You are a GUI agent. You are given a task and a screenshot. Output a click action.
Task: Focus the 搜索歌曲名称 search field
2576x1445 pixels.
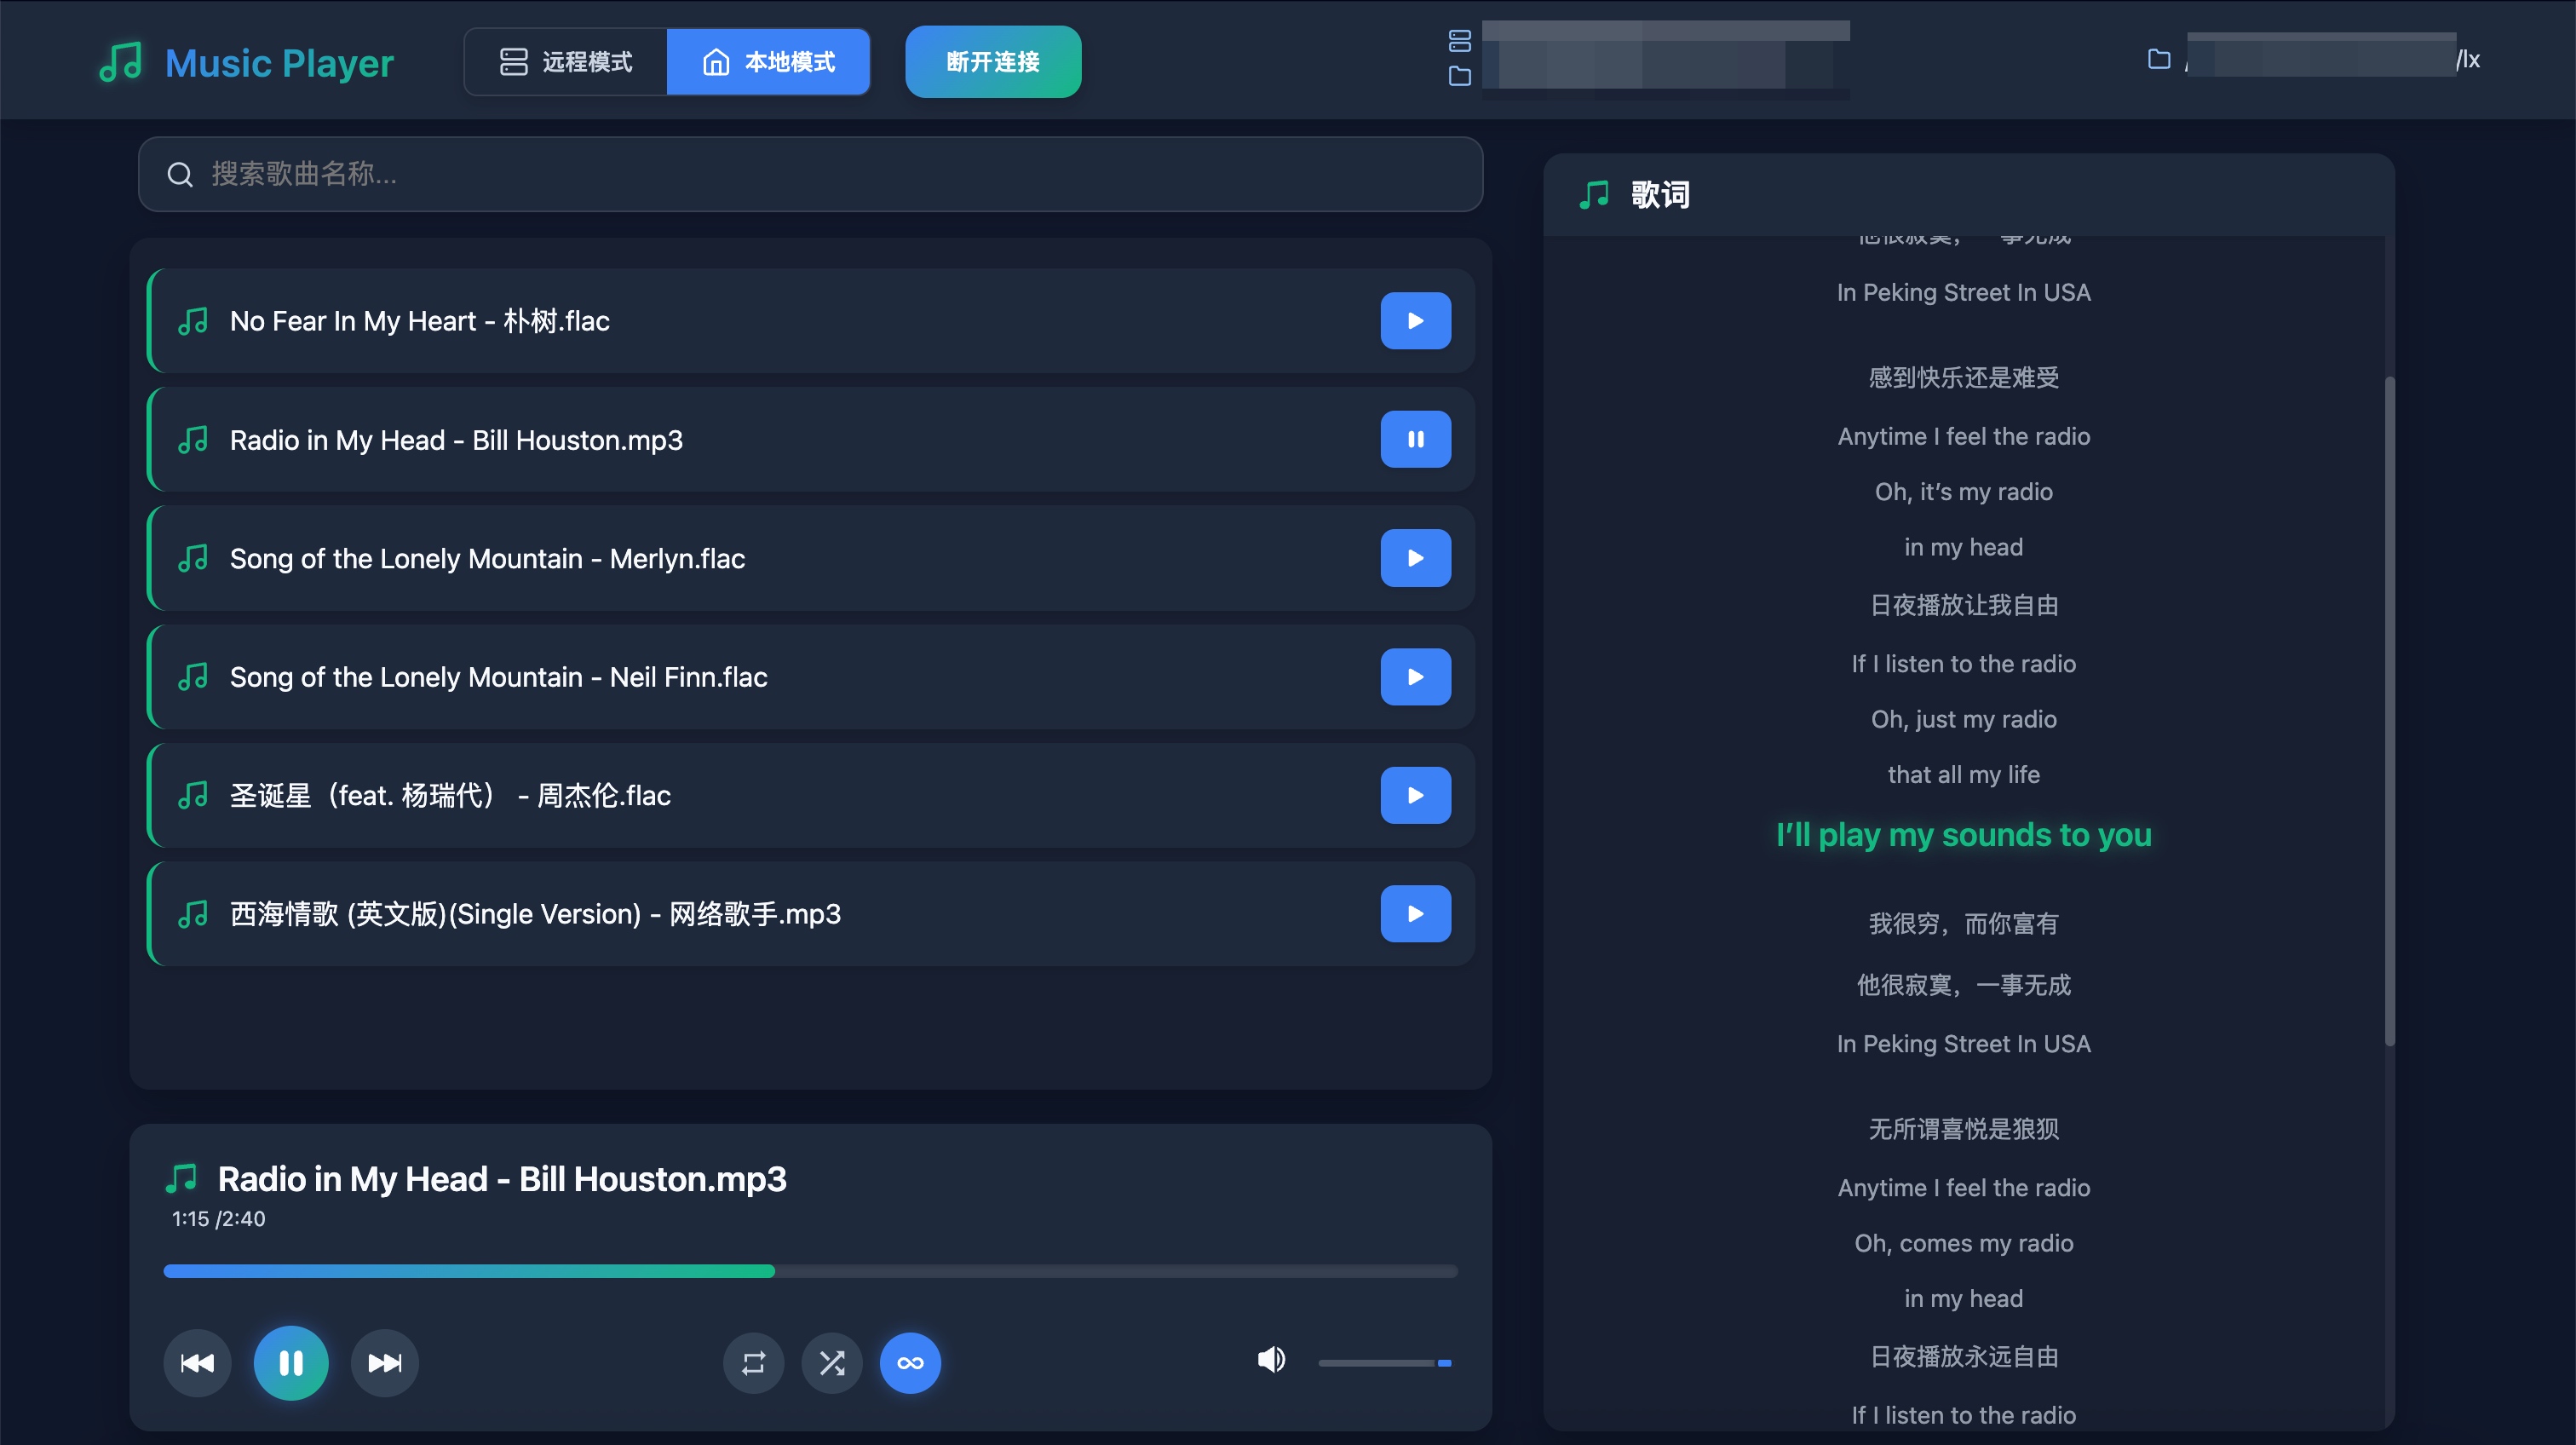pyautogui.click(x=810, y=174)
